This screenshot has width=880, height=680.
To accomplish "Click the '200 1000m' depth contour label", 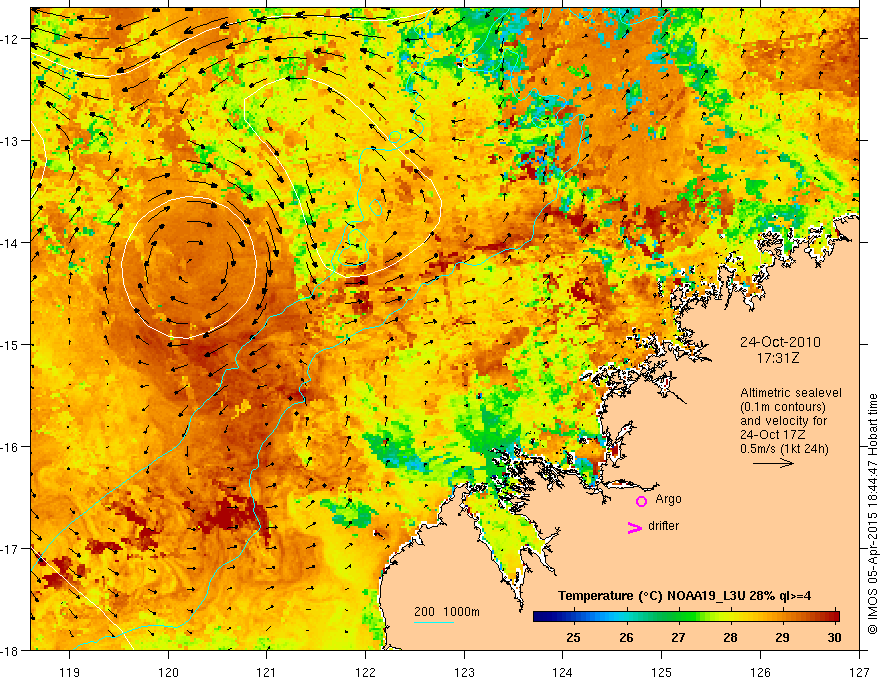I will [447, 612].
